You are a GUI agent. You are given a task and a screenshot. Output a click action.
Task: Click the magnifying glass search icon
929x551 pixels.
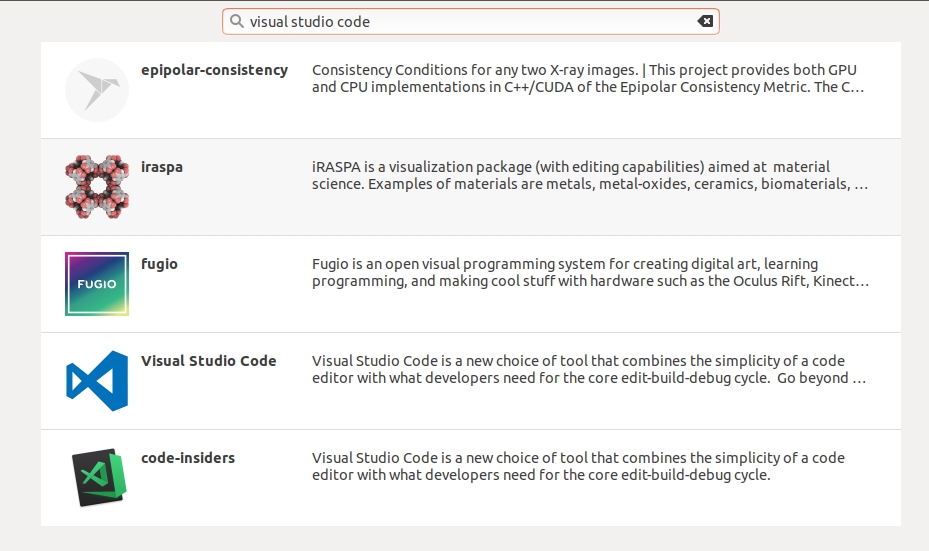pyautogui.click(x=236, y=21)
